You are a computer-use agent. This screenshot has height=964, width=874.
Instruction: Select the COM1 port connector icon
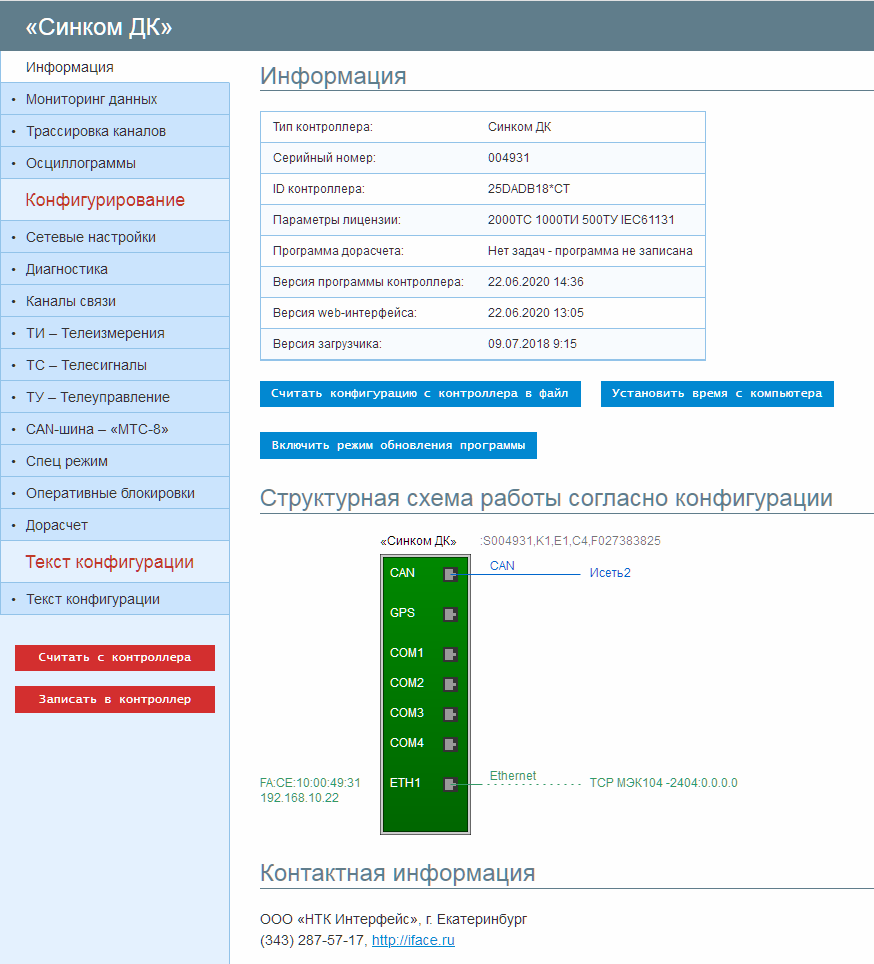pos(450,654)
